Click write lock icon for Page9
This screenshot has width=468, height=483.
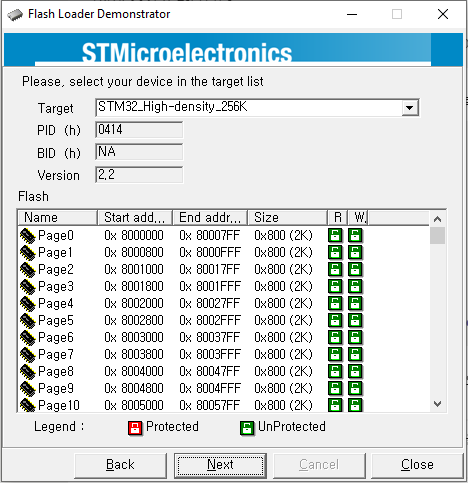click(x=355, y=388)
